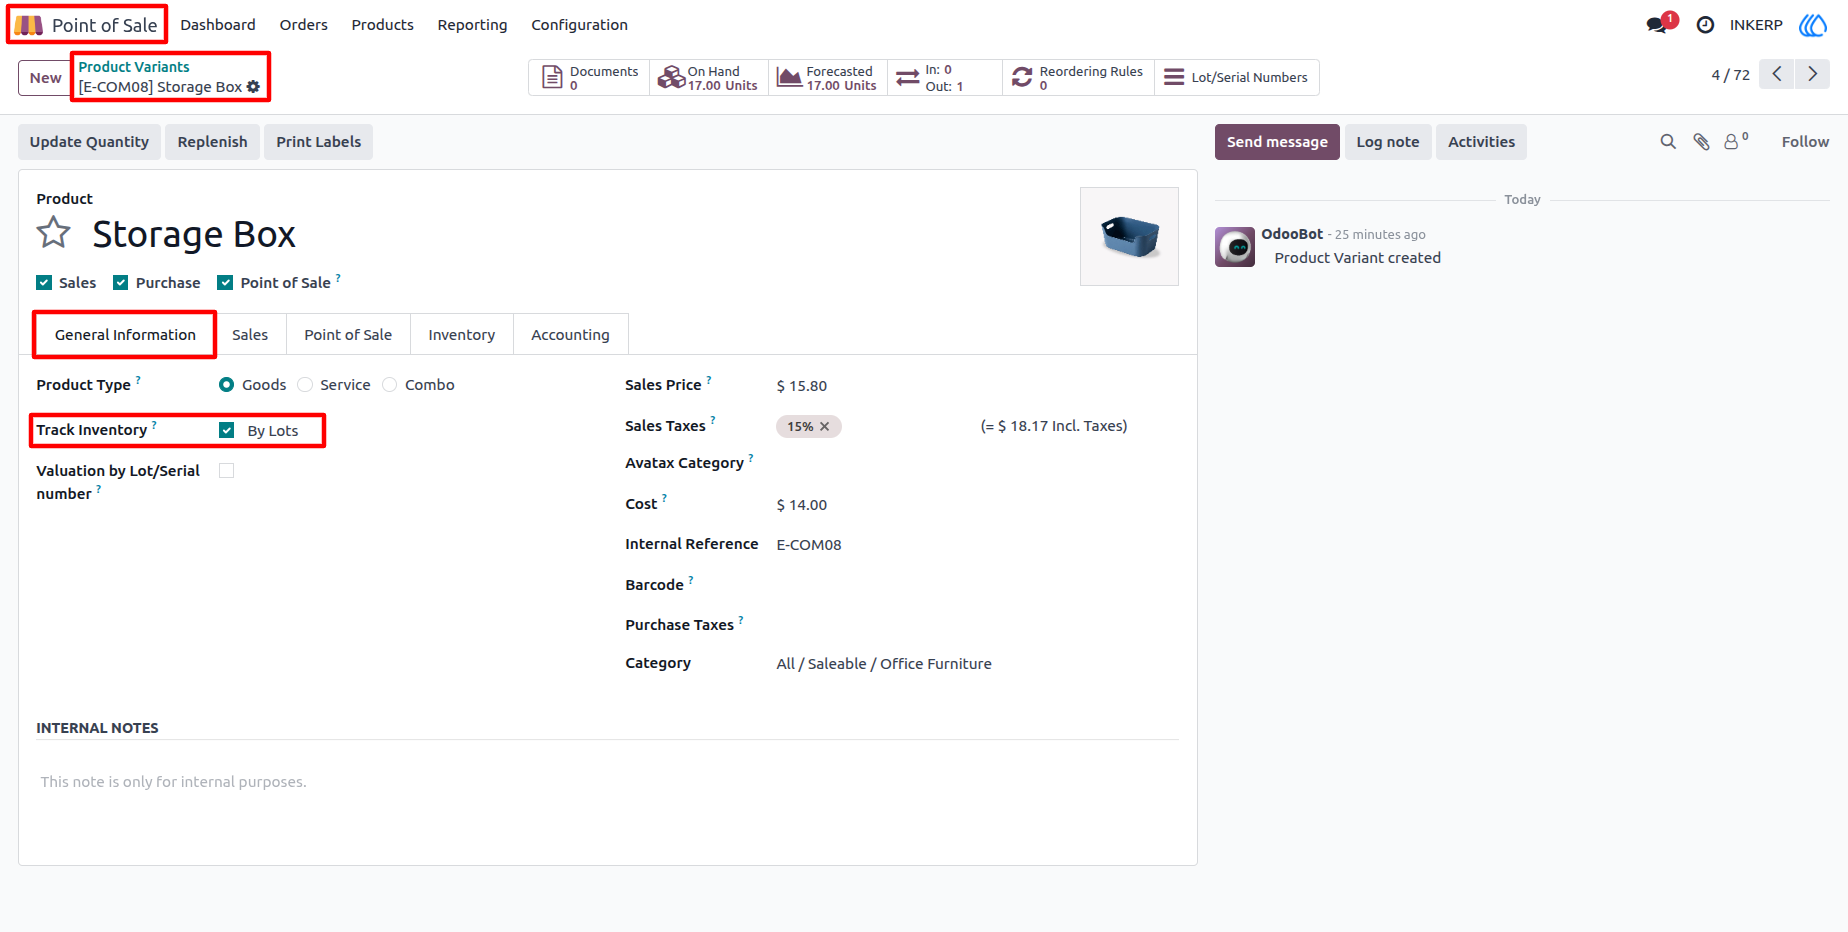This screenshot has width=1848, height=932.
Task: Open the Avatax Category field
Action: coord(975,463)
